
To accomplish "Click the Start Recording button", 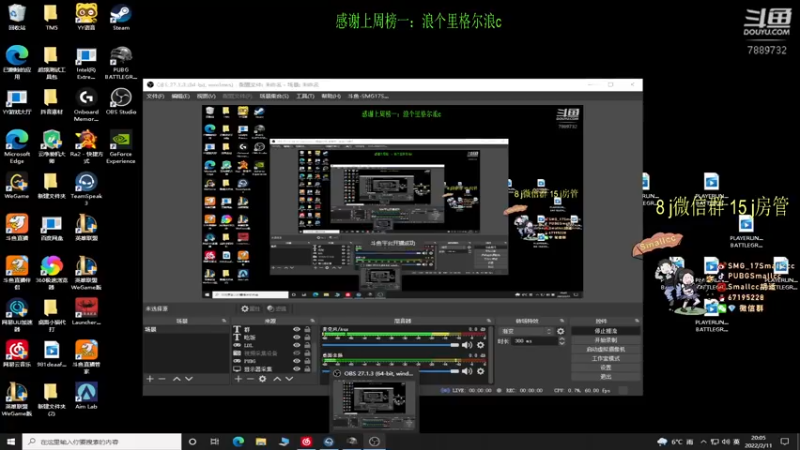I will 606,340.
